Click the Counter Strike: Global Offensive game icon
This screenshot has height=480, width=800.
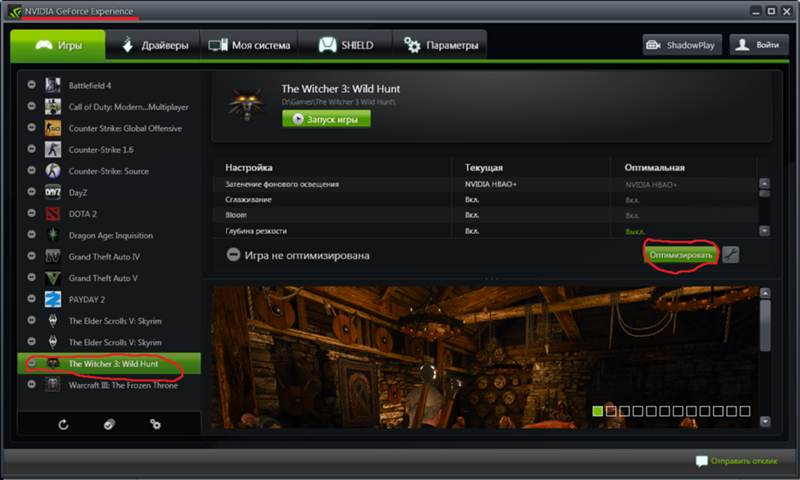click(x=53, y=128)
